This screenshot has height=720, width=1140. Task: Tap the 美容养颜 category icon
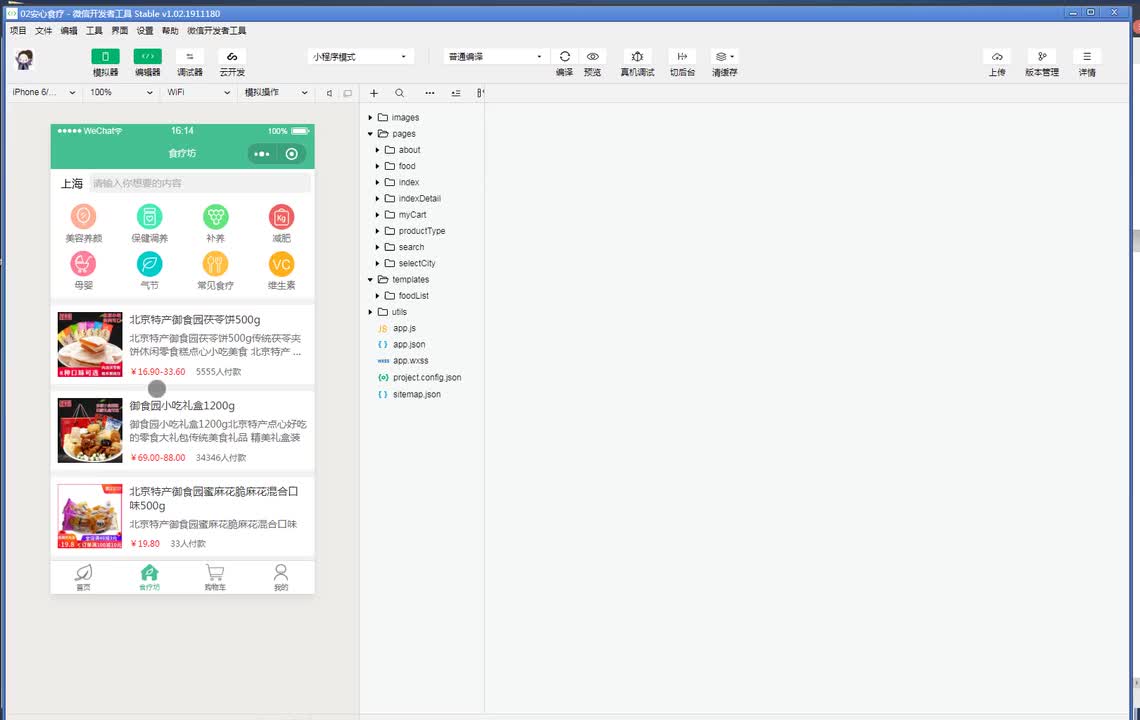(83, 217)
